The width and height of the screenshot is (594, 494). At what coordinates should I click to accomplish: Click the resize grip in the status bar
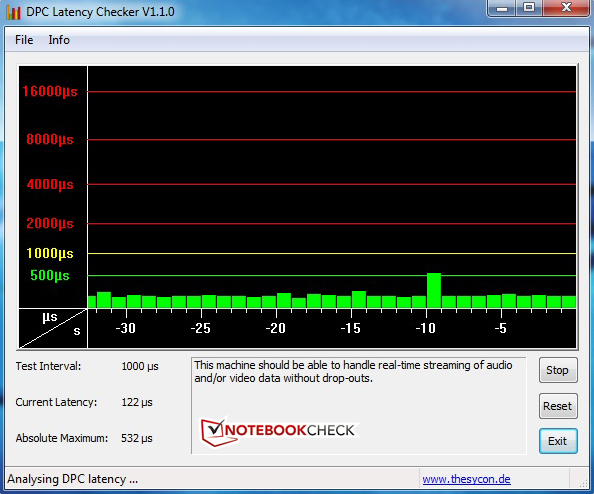point(583,482)
